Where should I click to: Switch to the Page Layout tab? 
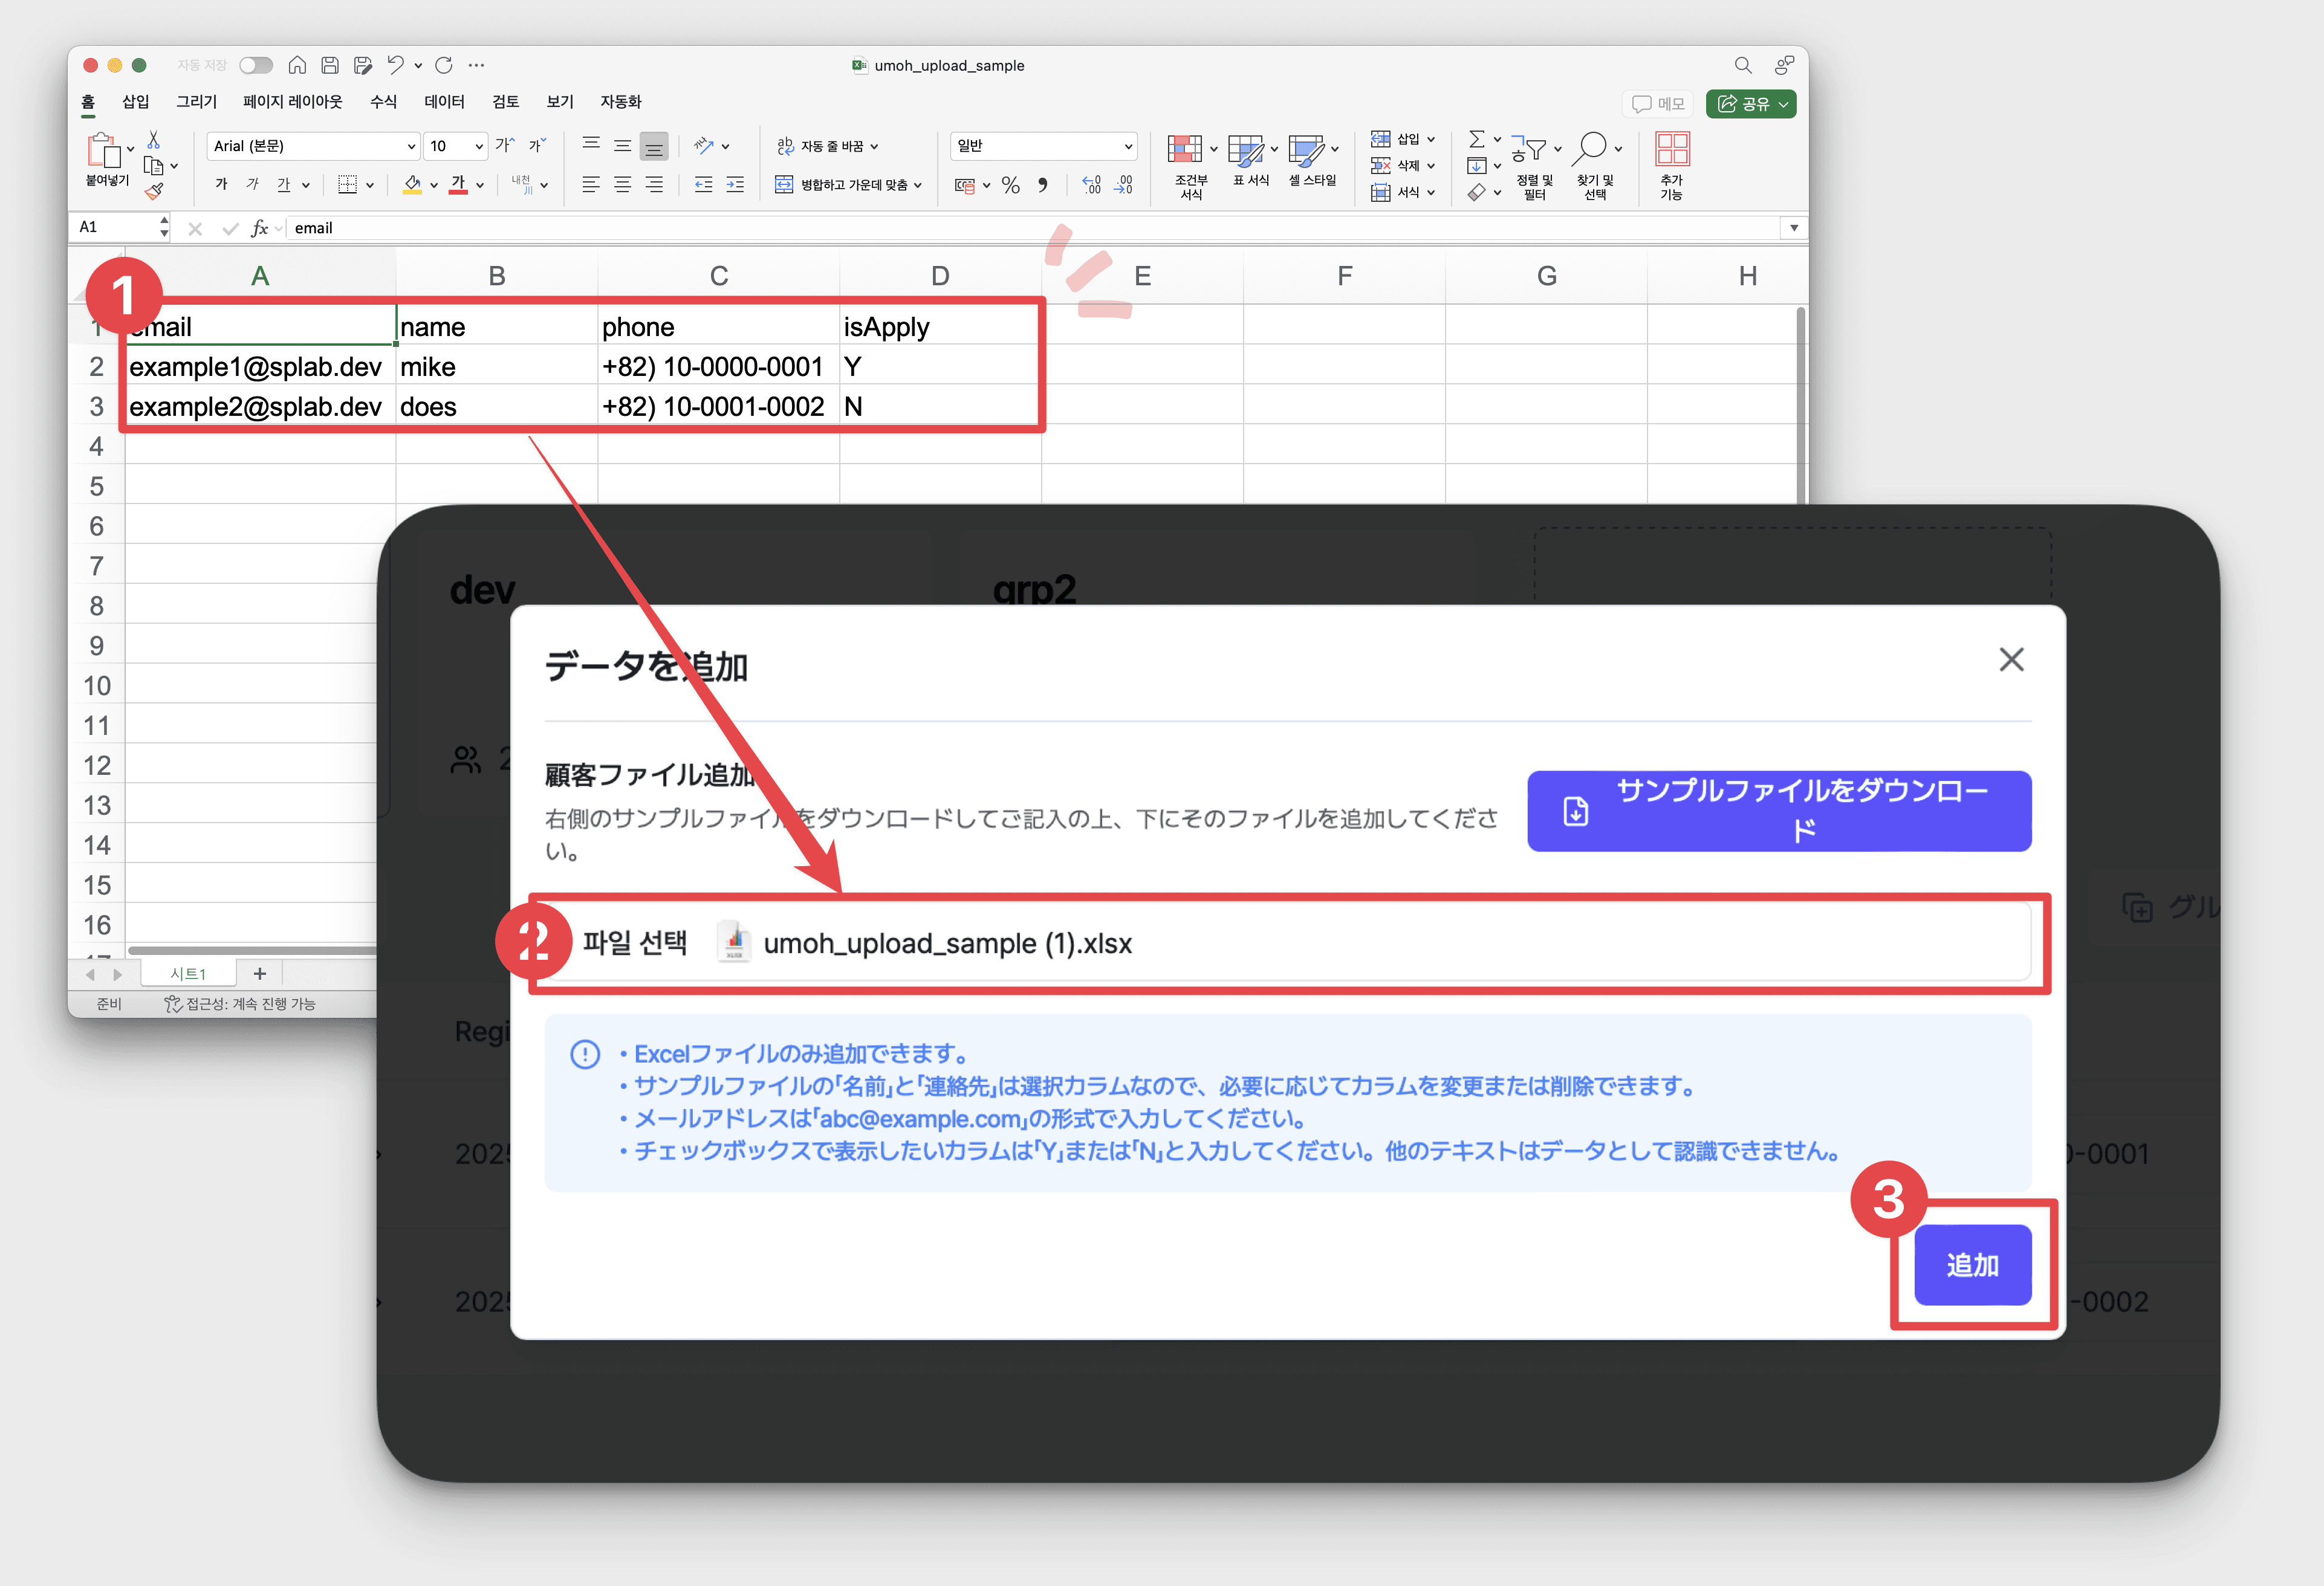[292, 102]
